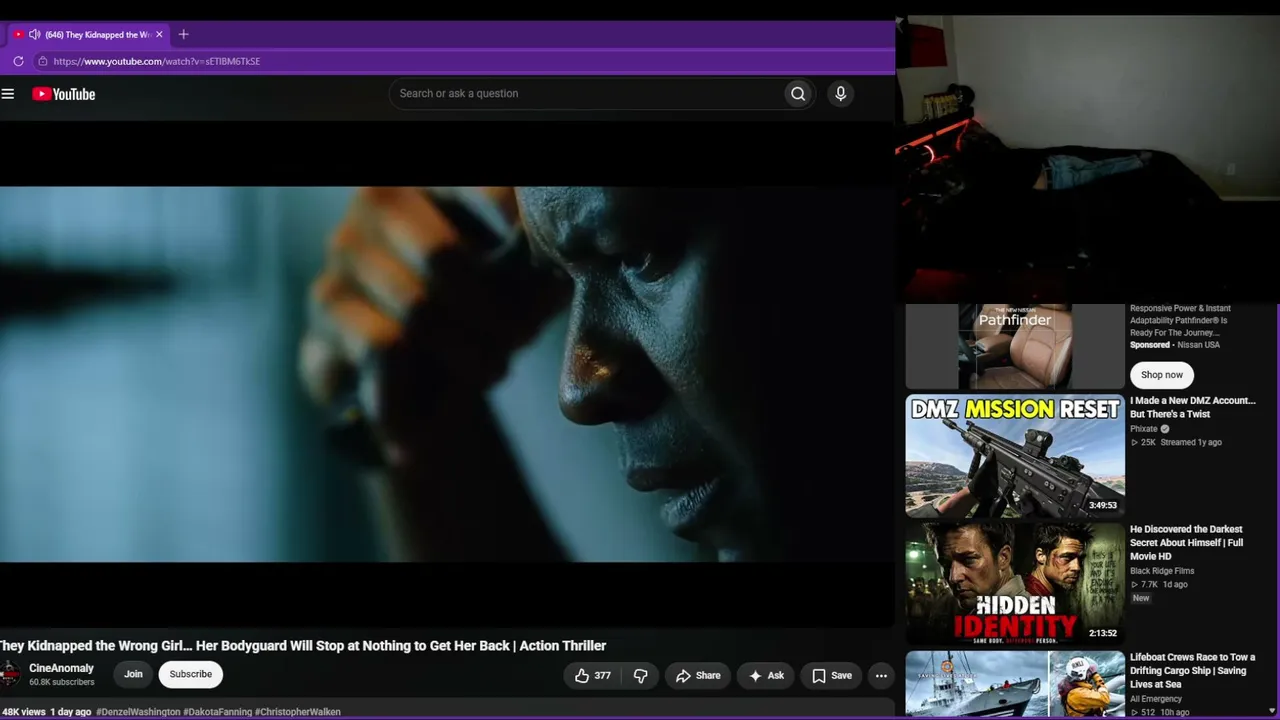Open the #DakotaFanning hashtag
The width and height of the screenshot is (1280, 720).
[x=218, y=712]
